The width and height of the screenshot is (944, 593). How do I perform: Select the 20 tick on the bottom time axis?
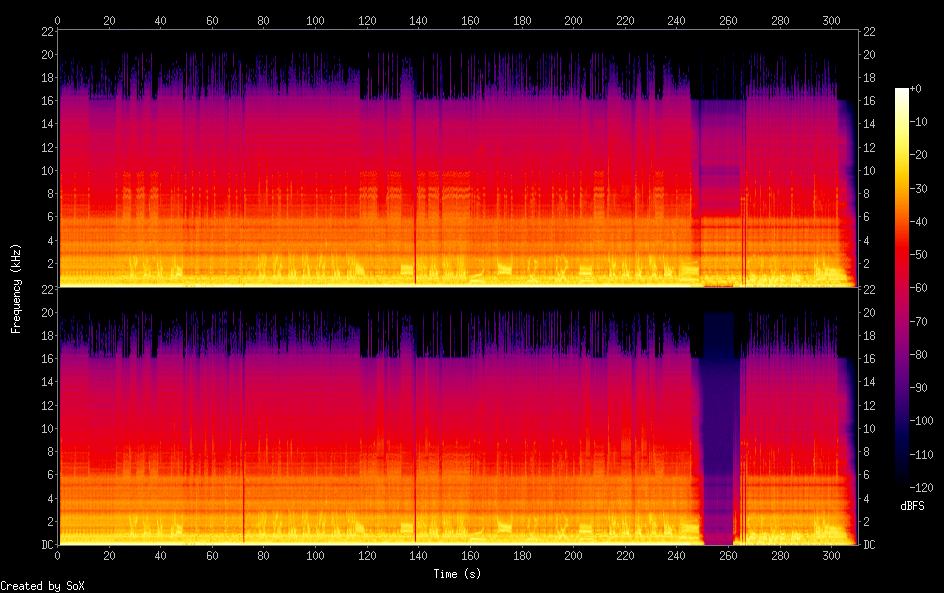[109, 554]
